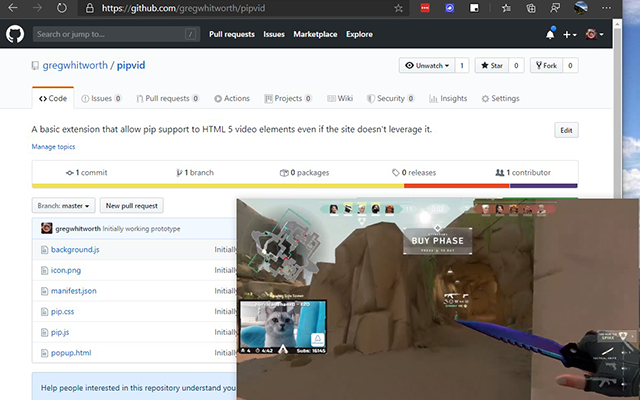Viewport: 640px width, 400px height.
Task: Switch to the Wiki tab
Action: pos(340,98)
